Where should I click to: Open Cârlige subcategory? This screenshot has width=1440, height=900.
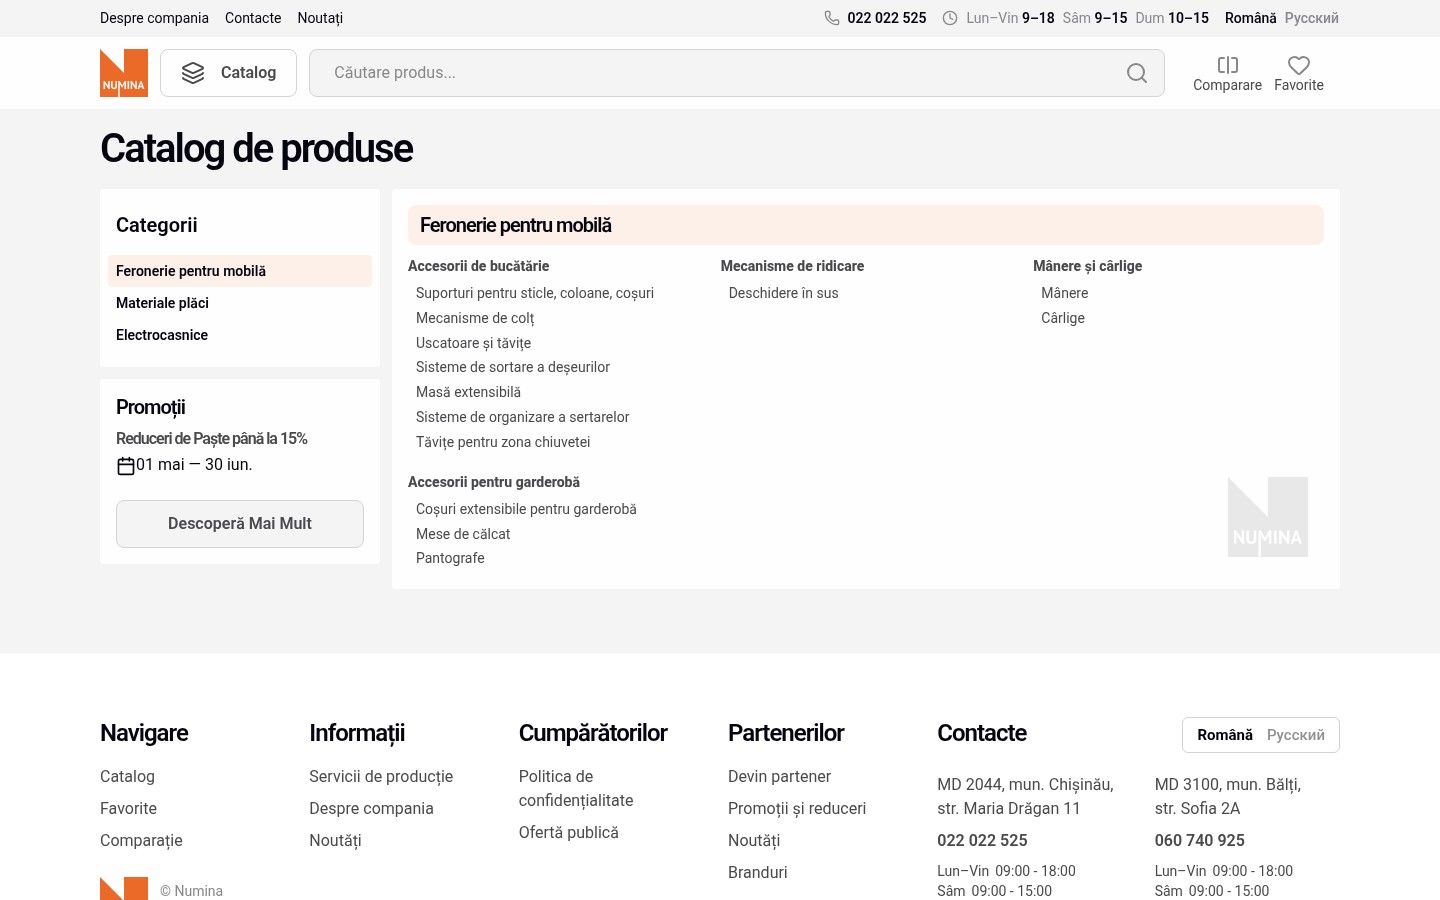pos(1063,318)
